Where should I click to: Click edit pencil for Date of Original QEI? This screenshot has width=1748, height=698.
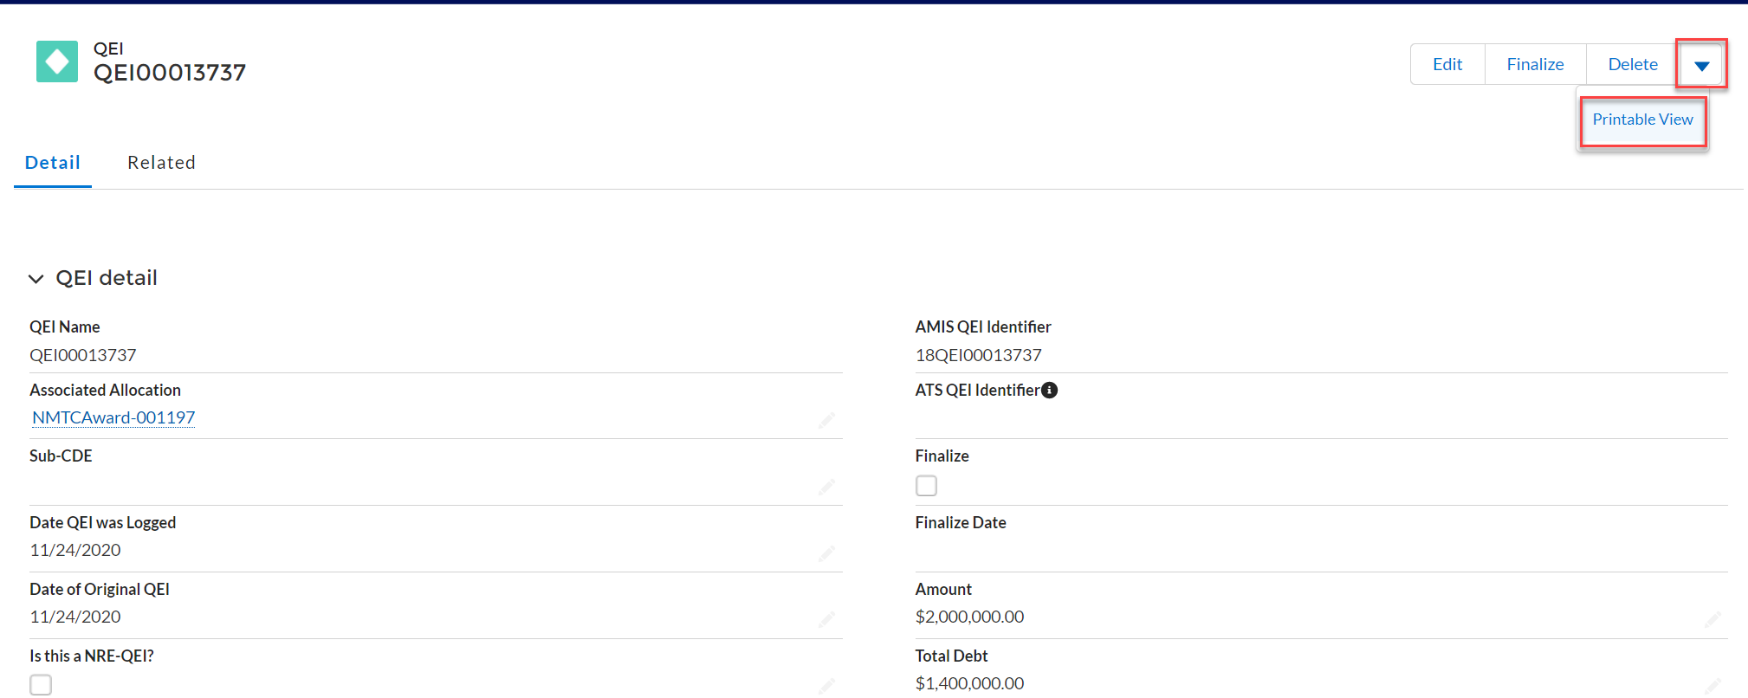pos(826,620)
